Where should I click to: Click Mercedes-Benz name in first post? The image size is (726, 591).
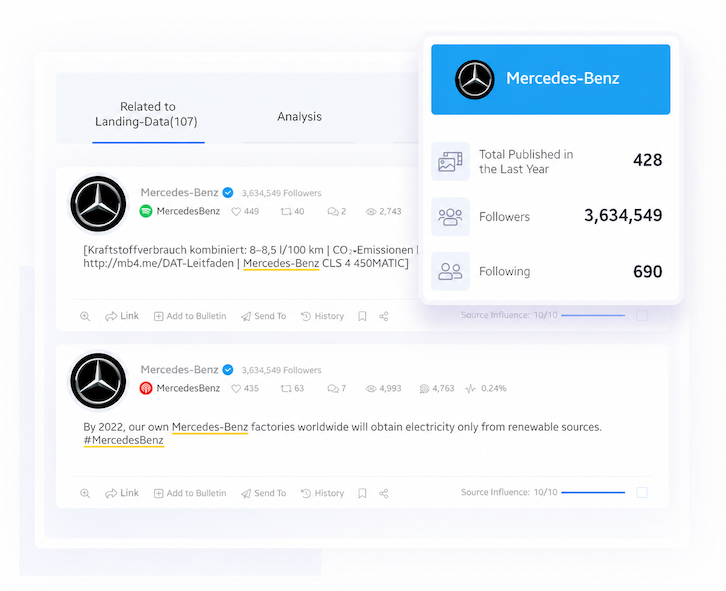[x=179, y=192]
